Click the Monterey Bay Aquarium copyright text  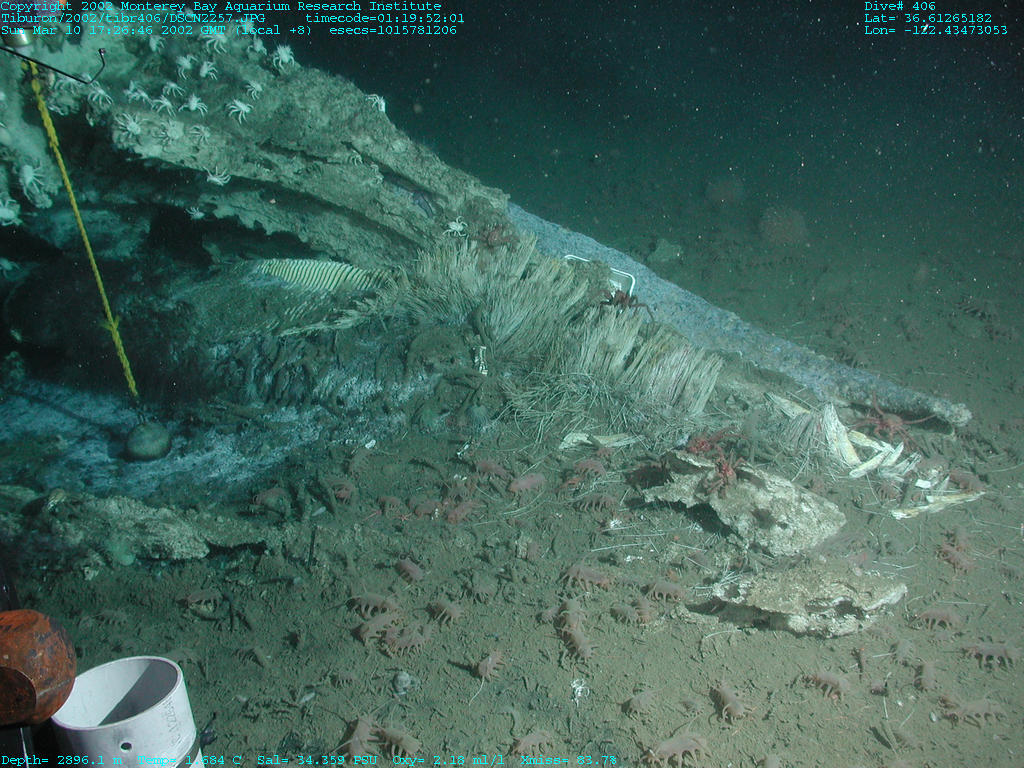pos(220,6)
